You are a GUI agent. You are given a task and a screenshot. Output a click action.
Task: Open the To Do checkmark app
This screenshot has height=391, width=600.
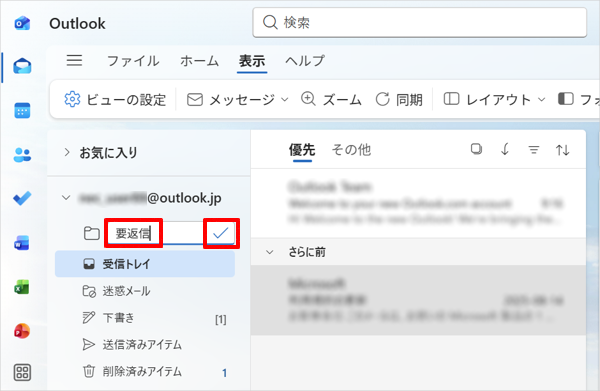(22, 198)
